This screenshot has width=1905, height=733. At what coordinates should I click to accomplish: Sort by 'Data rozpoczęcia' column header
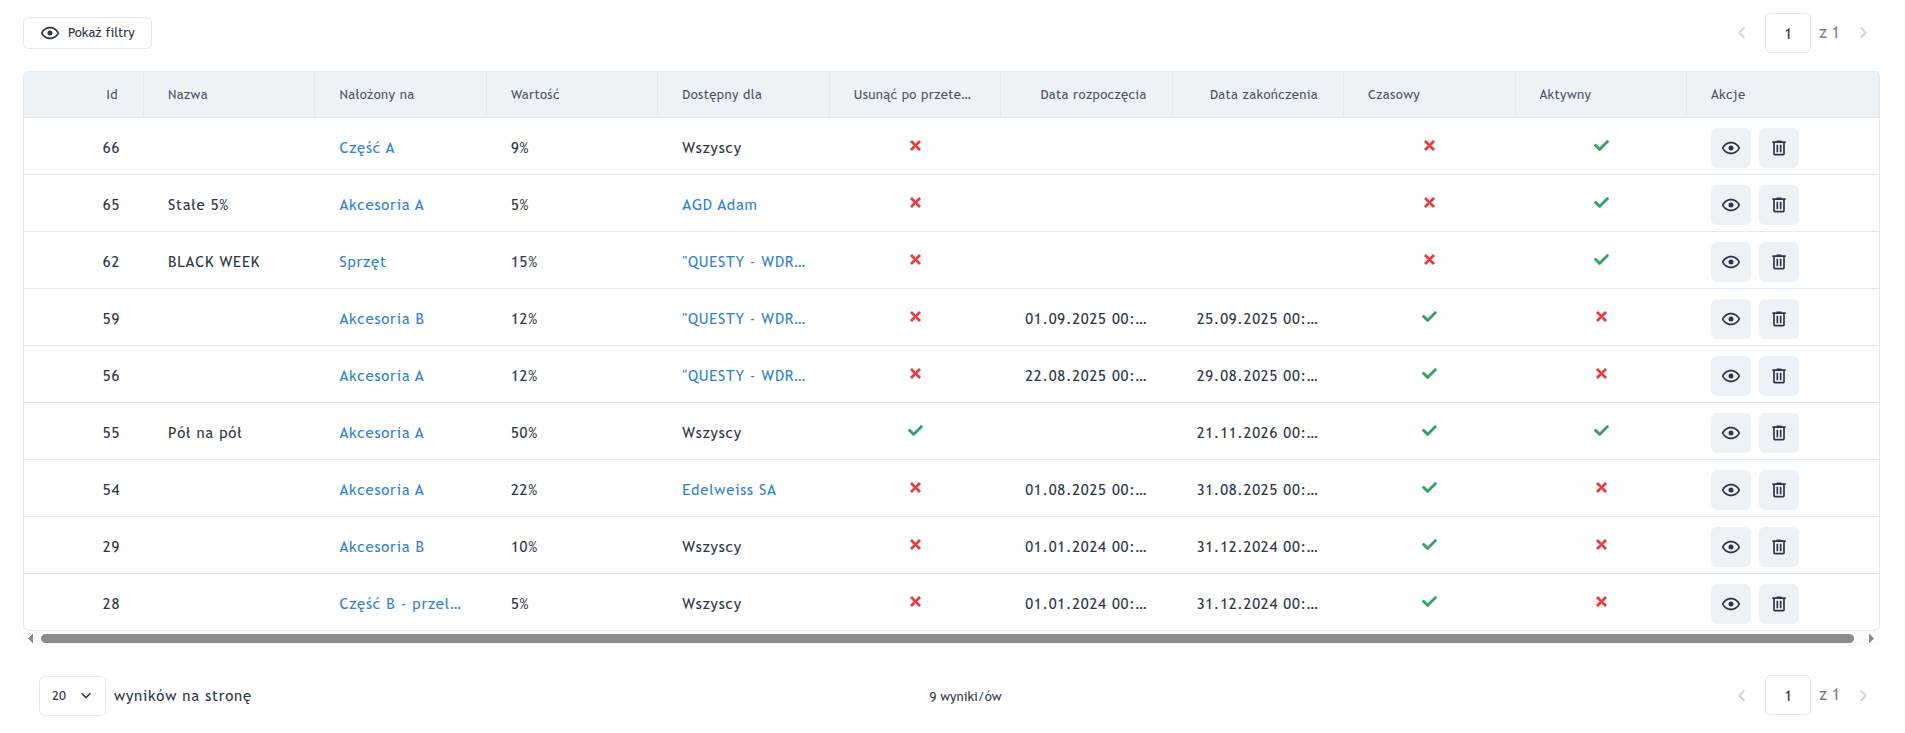tap(1092, 95)
